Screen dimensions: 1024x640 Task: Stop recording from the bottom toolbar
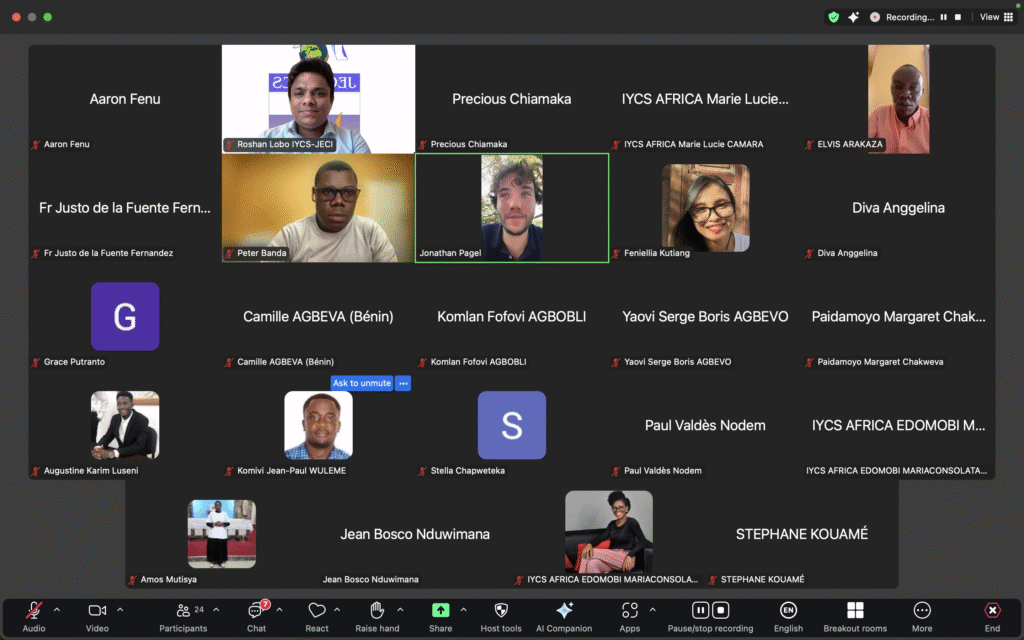pos(721,611)
